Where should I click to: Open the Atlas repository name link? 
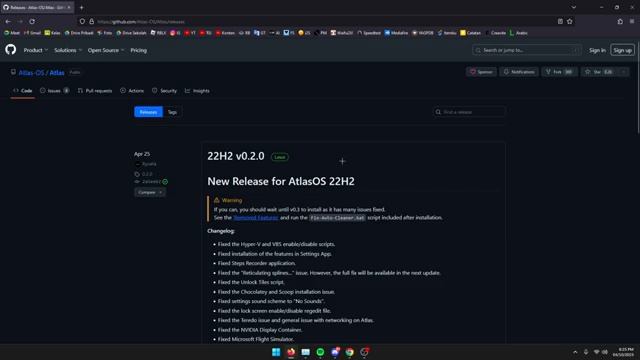(x=57, y=73)
